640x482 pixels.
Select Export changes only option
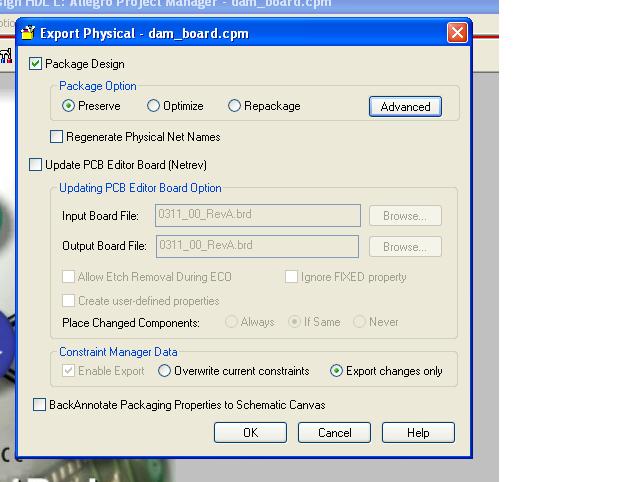click(337, 371)
